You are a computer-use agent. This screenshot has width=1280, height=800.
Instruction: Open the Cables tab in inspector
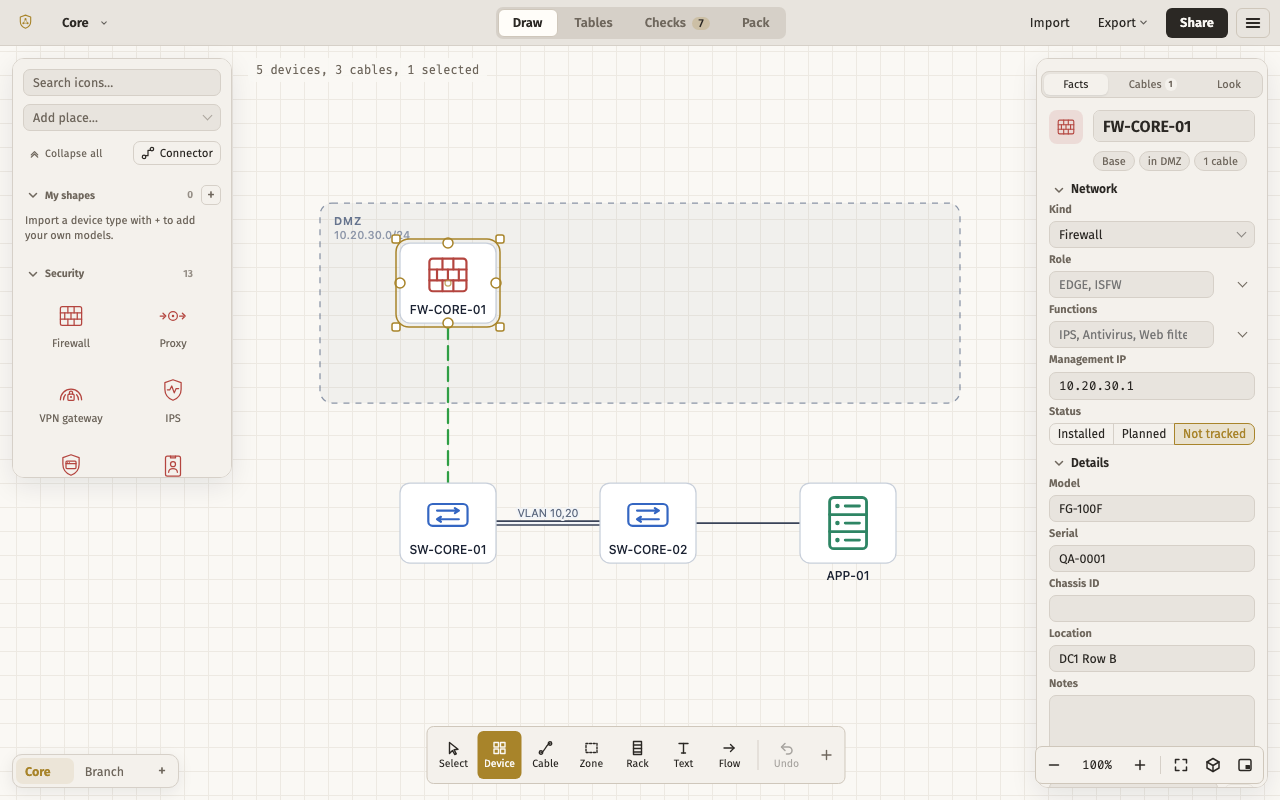[1152, 84]
